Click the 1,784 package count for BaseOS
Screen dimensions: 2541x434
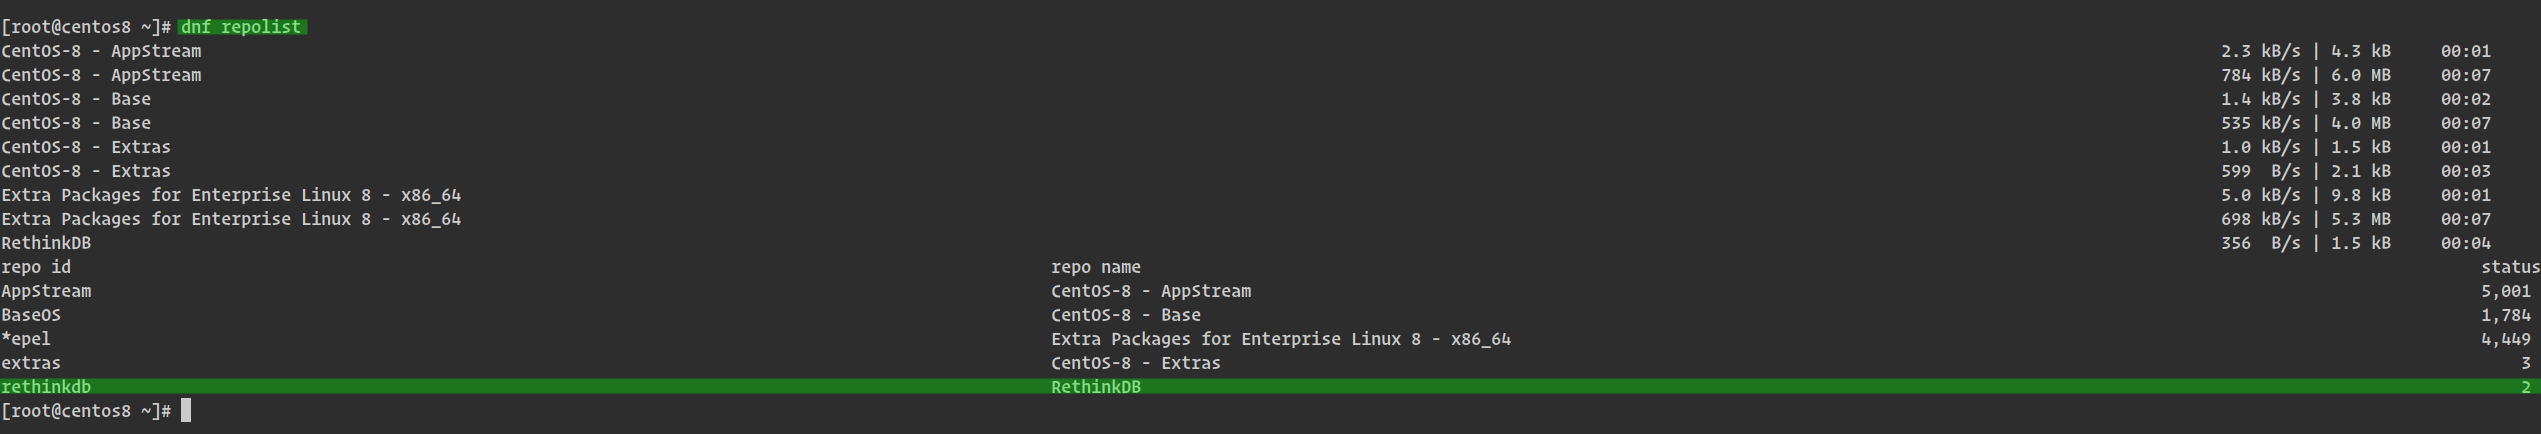click(2506, 315)
